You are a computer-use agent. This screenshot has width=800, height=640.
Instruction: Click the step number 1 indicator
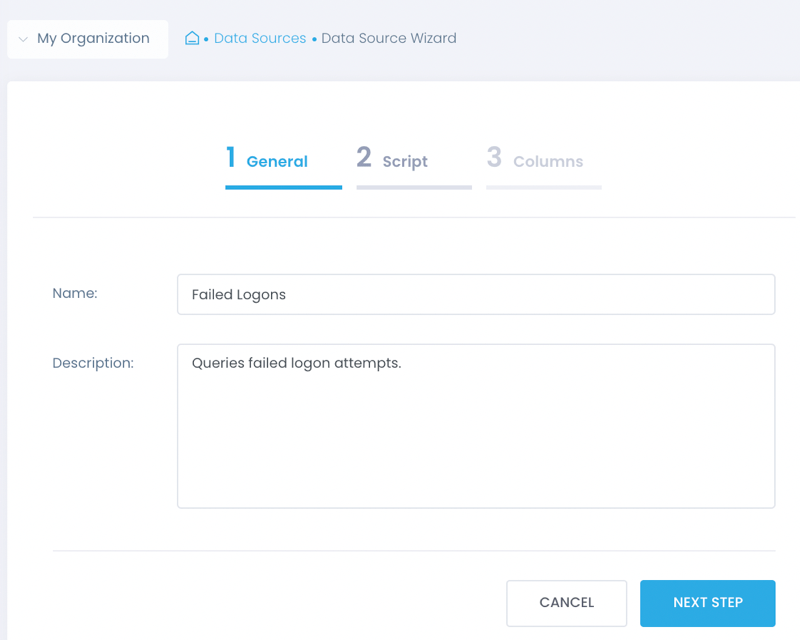230,158
